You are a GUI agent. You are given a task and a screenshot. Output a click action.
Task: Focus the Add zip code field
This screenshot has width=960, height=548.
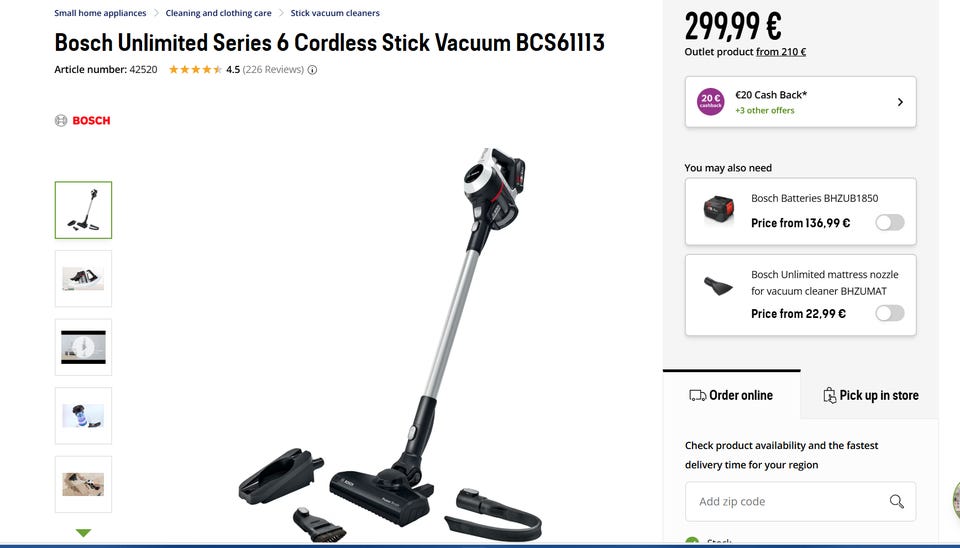click(800, 501)
